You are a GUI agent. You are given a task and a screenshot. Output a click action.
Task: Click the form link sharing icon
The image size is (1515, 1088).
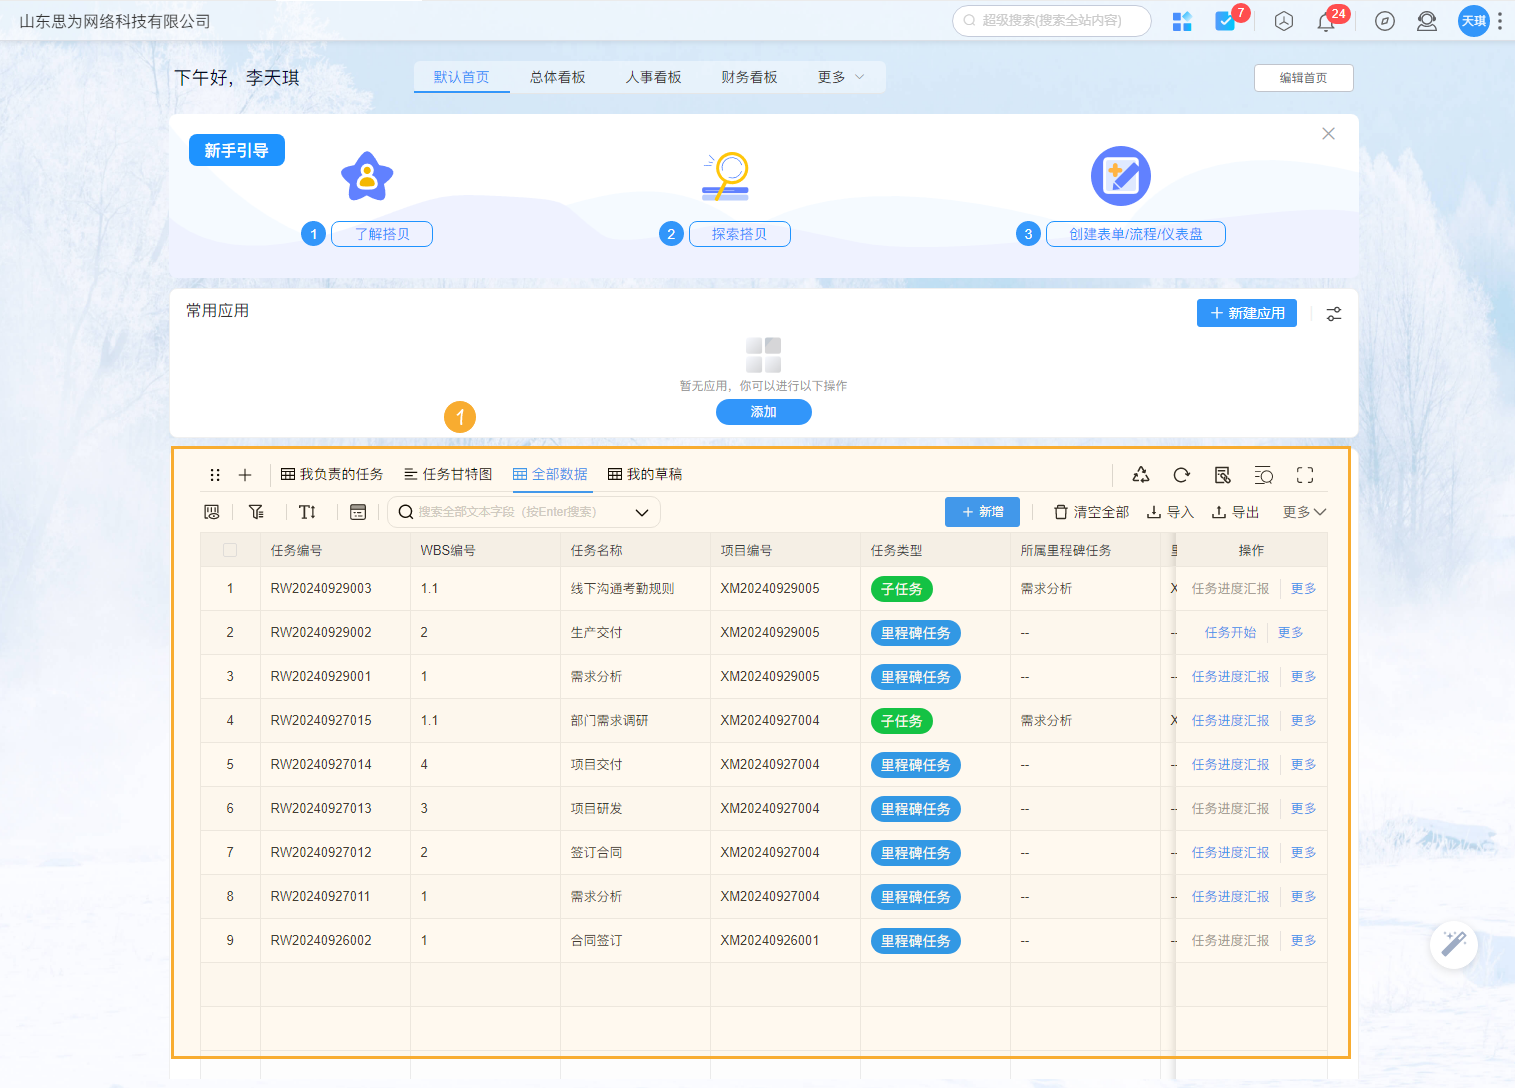pyautogui.click(x=1222, y=475)
